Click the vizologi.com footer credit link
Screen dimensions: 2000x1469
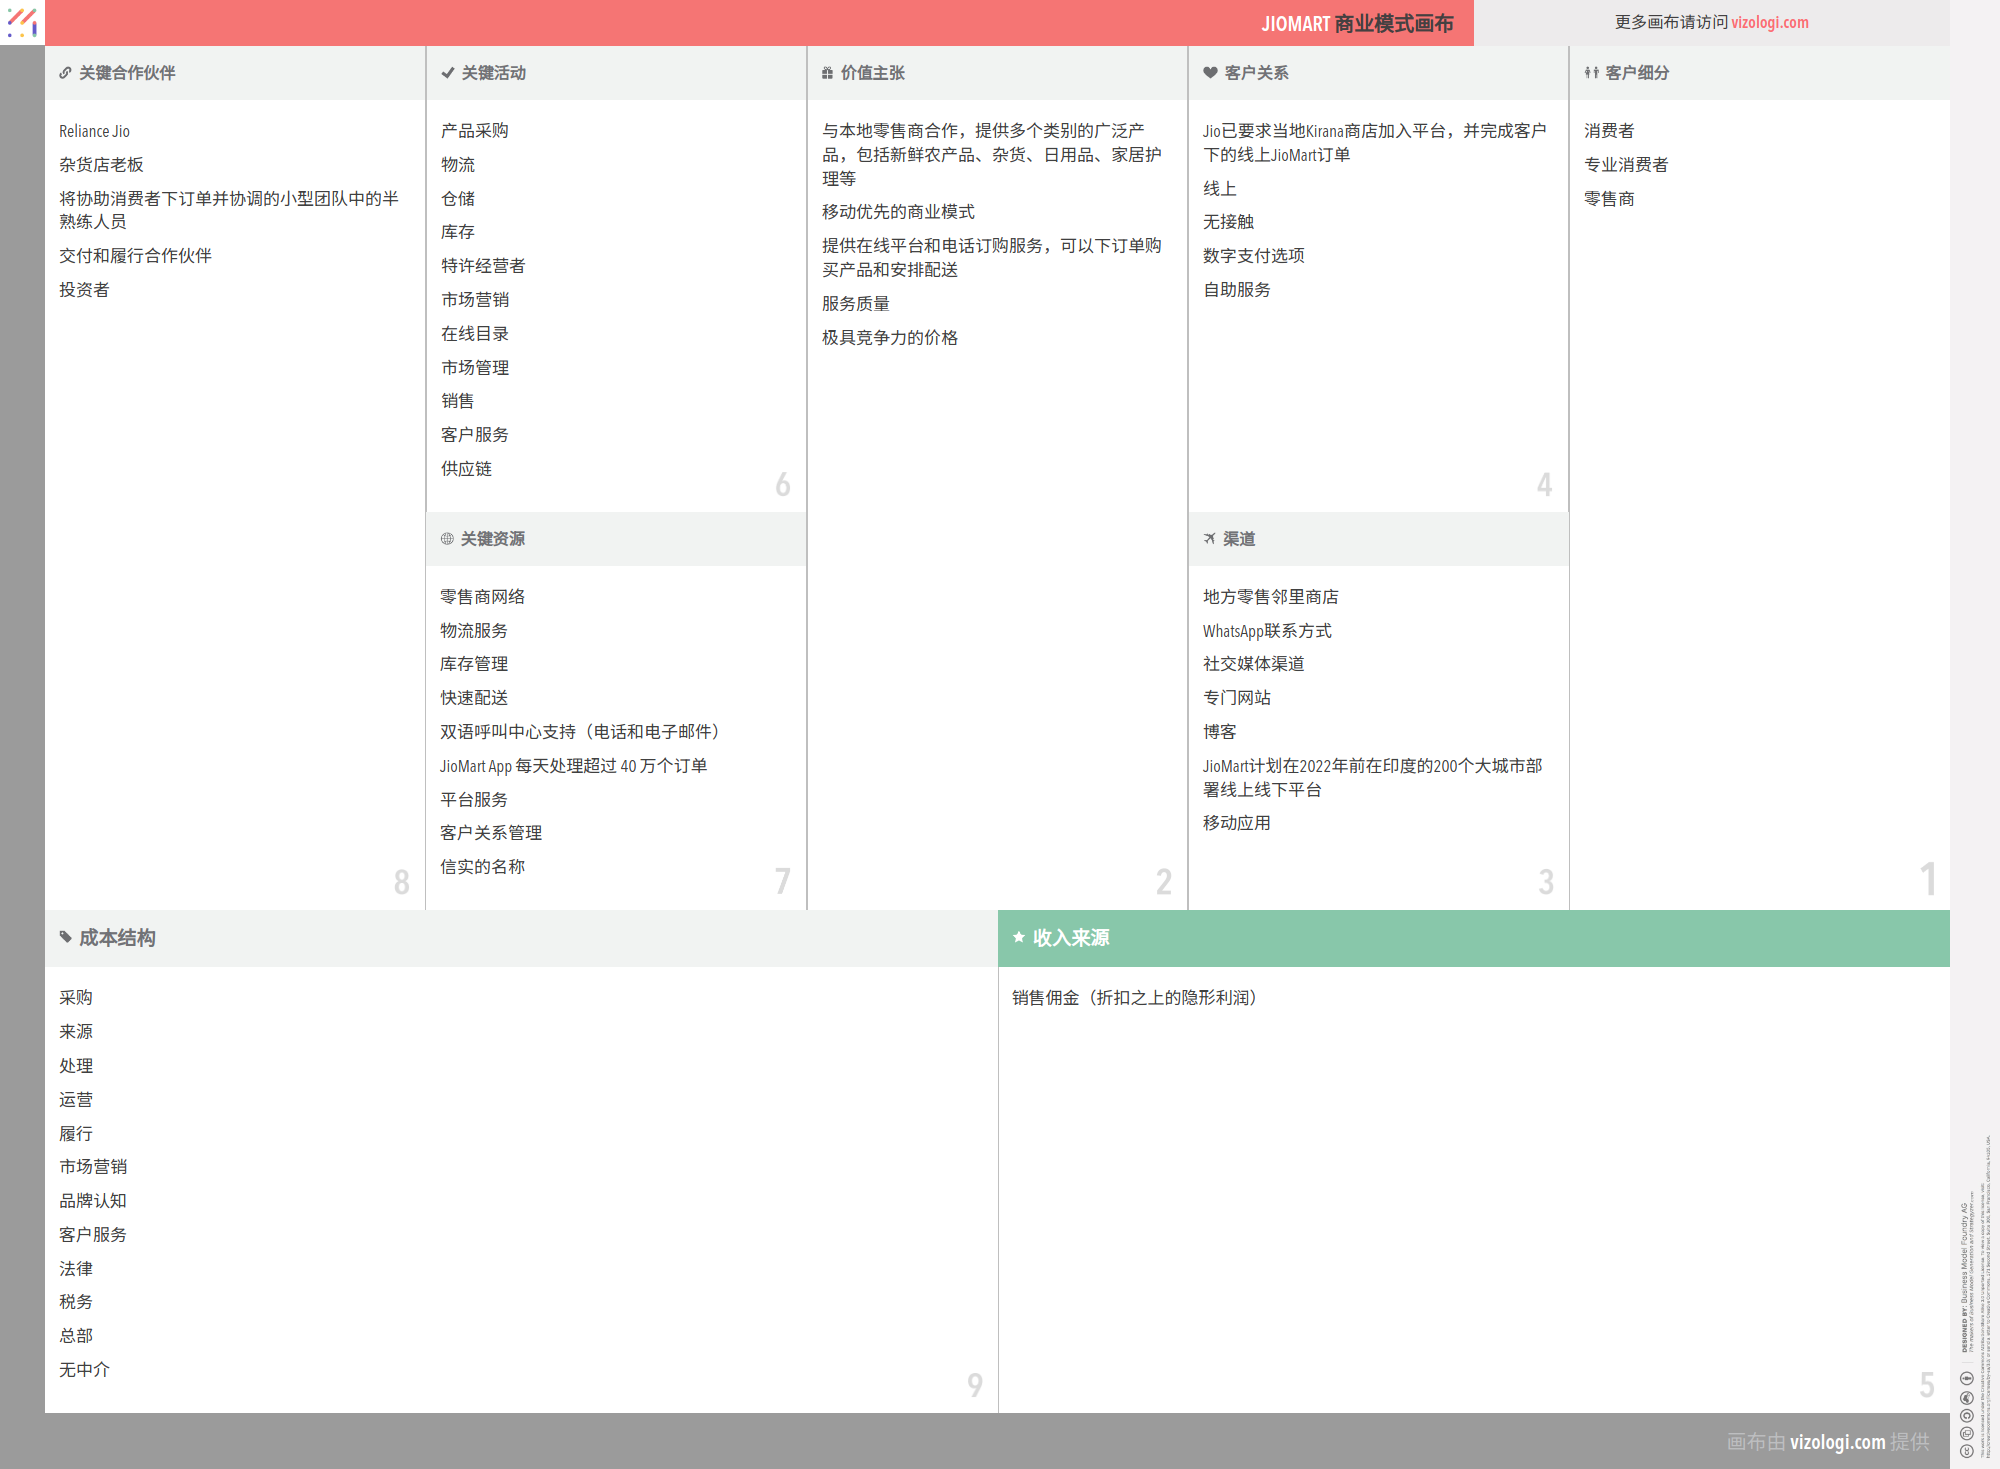click(1837, 1442)
